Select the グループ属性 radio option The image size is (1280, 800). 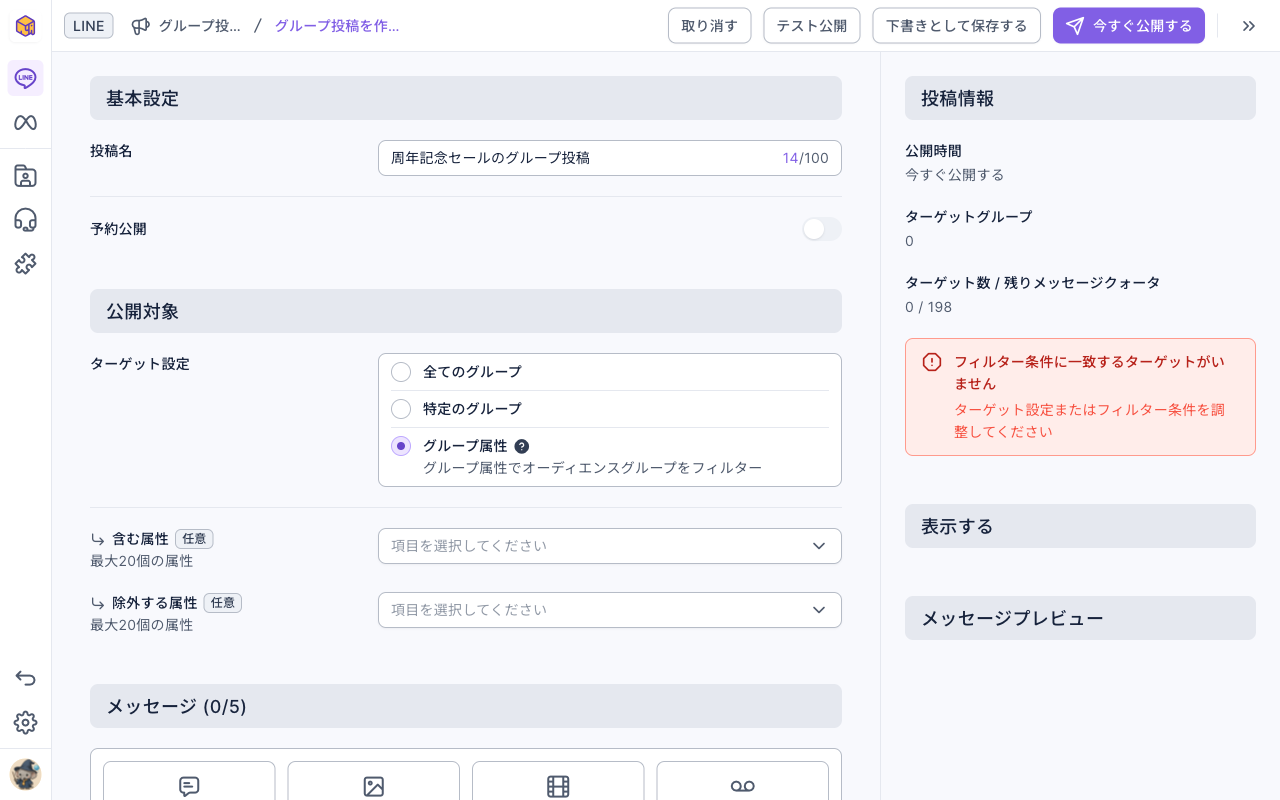401,446
